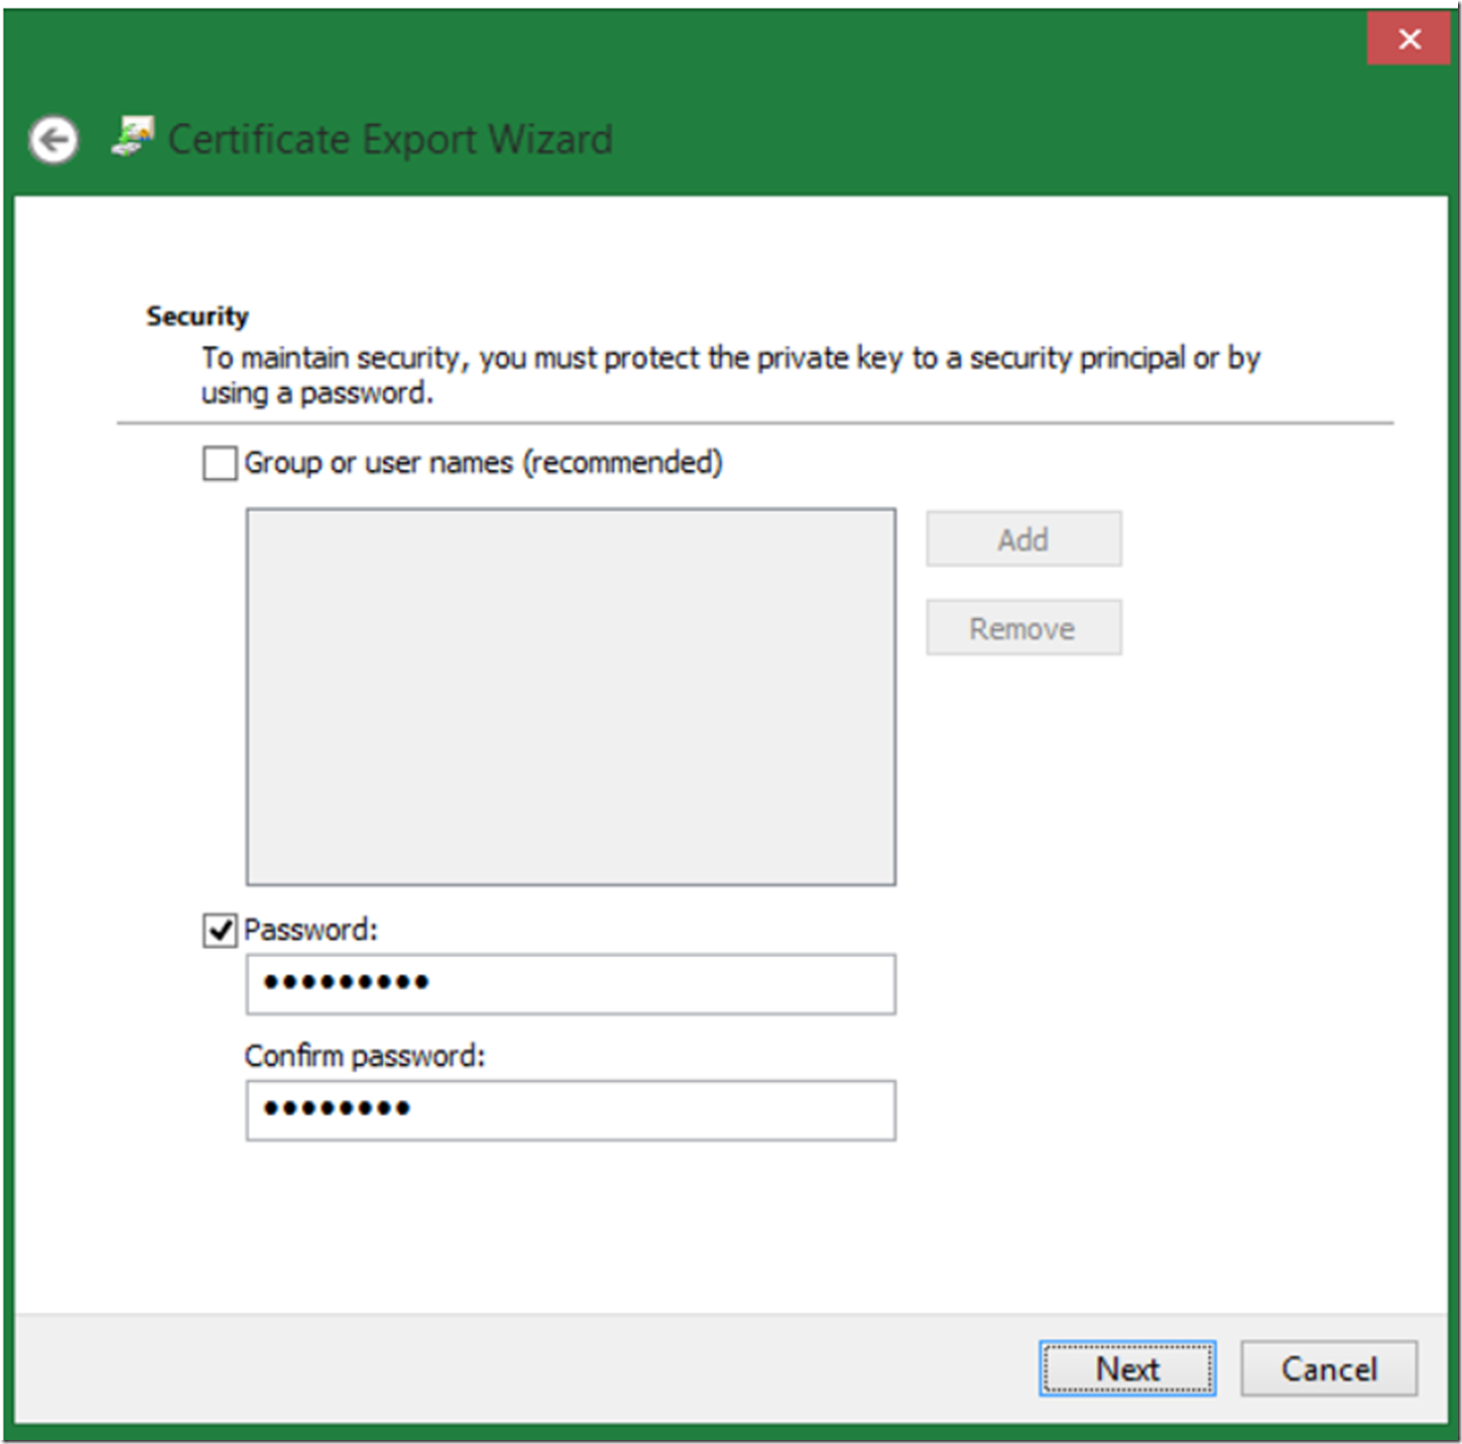Click the group or user names list box

point(571,697)
